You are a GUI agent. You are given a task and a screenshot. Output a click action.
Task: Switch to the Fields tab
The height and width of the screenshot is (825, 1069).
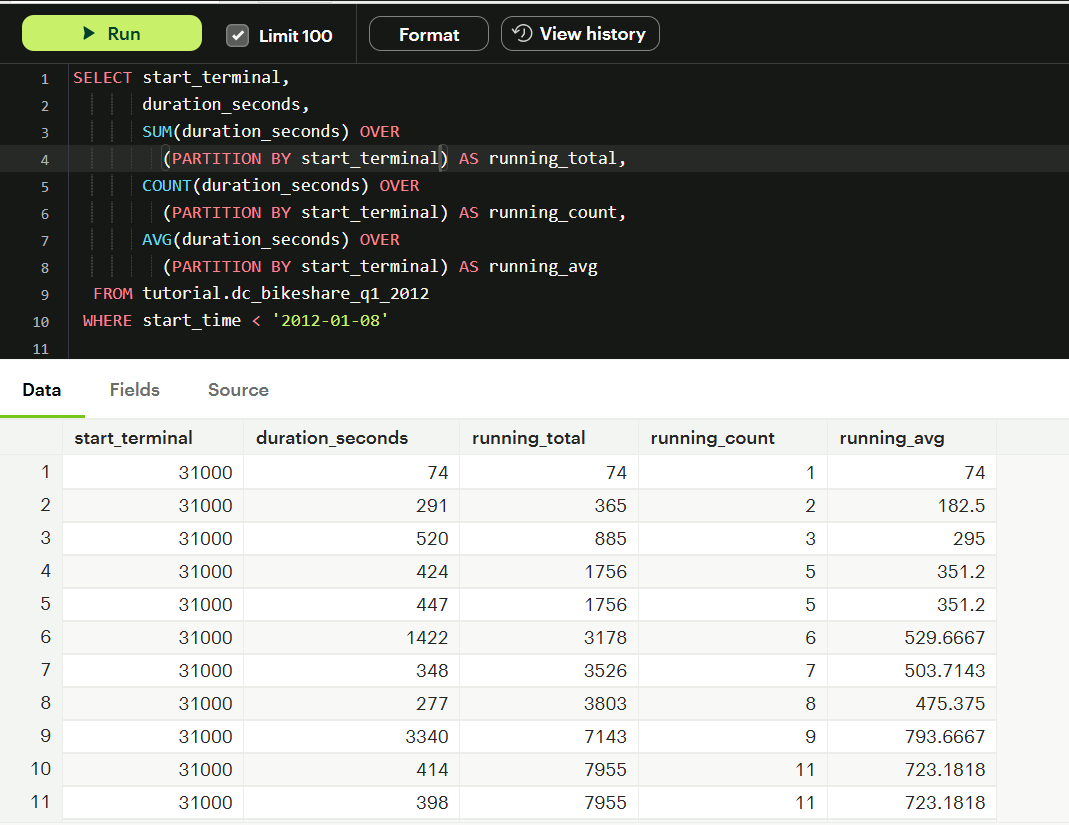pyautogui.click(x=134, y=389)
